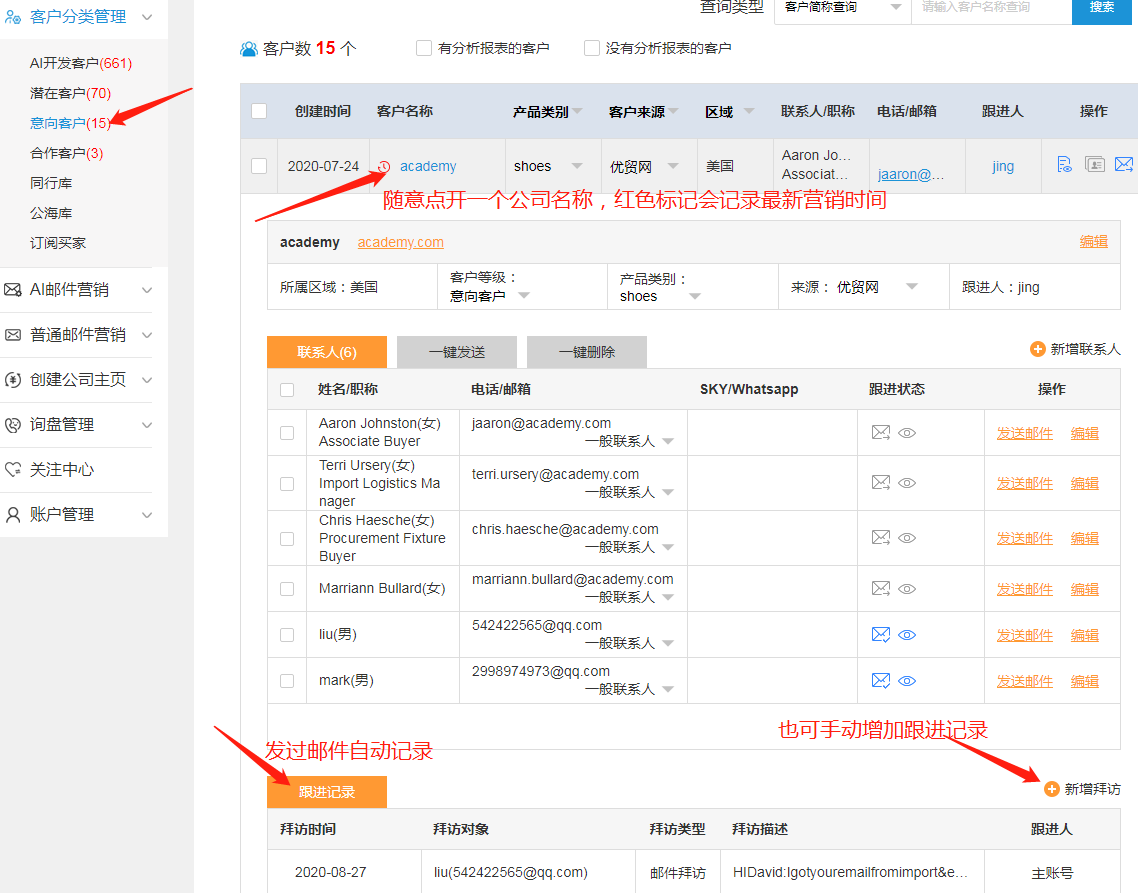Viewport: 1138px width, 893px height.
Task: Open 合作客户(3) in sidebar
Action: 67,153
